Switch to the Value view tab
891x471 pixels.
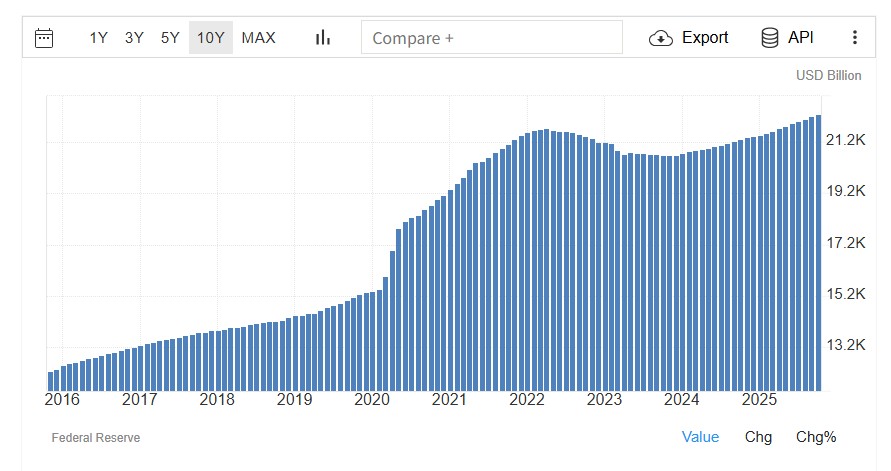click(x=700, y=437)
